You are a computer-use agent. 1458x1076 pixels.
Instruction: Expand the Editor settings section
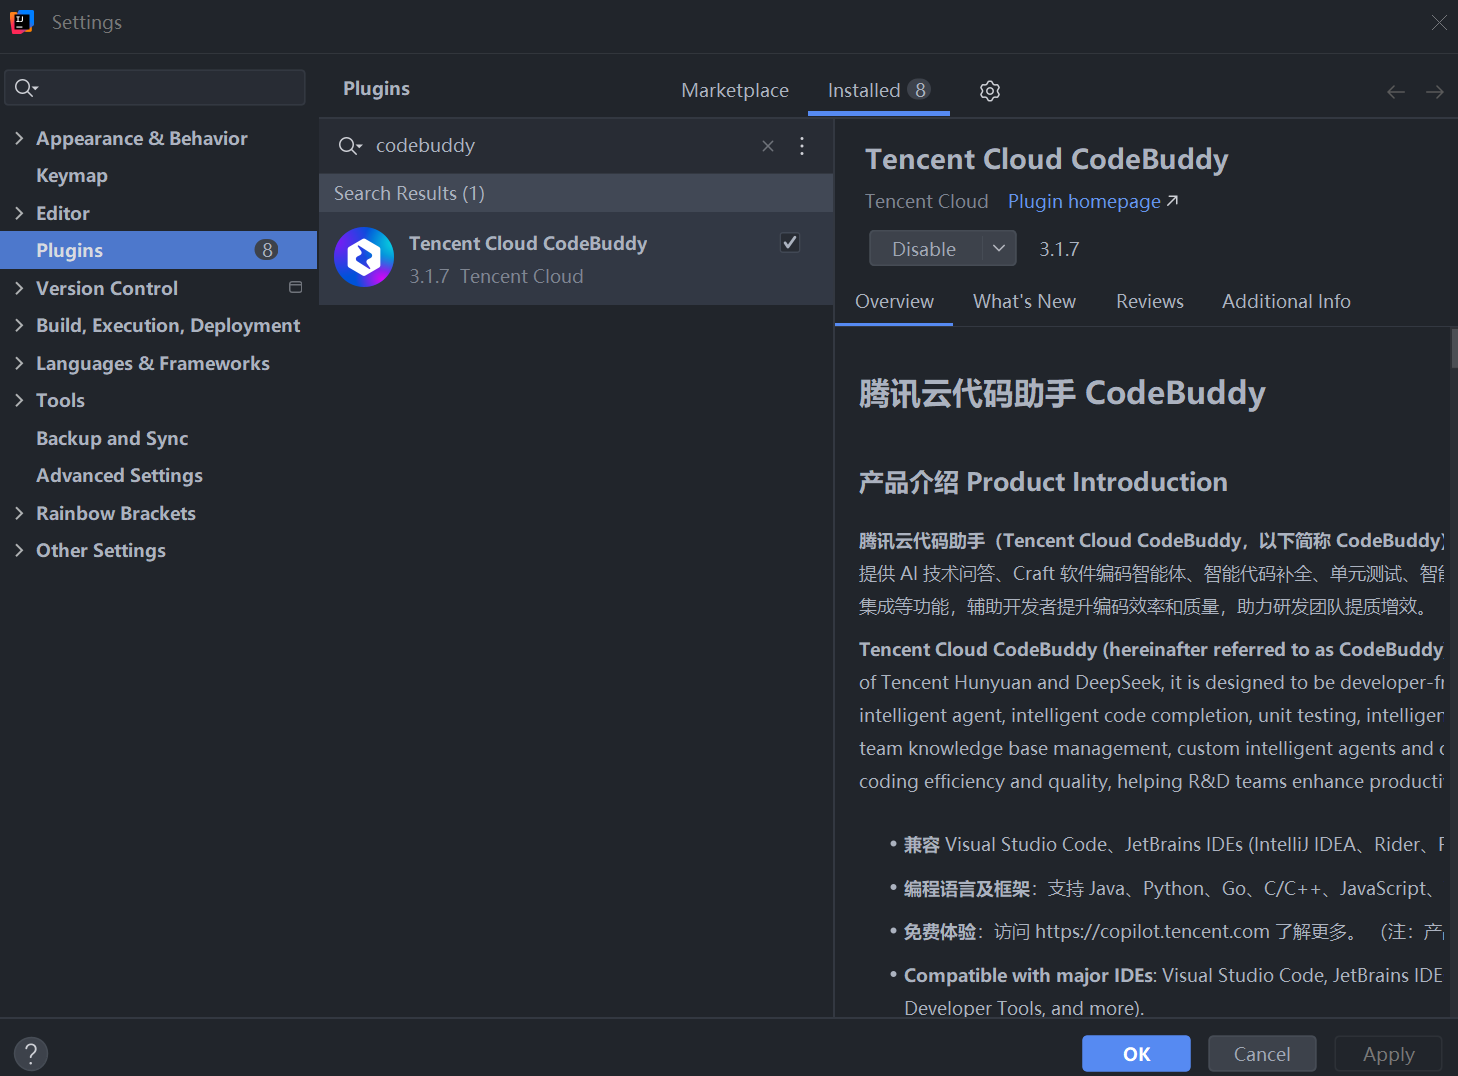[19, 213]
